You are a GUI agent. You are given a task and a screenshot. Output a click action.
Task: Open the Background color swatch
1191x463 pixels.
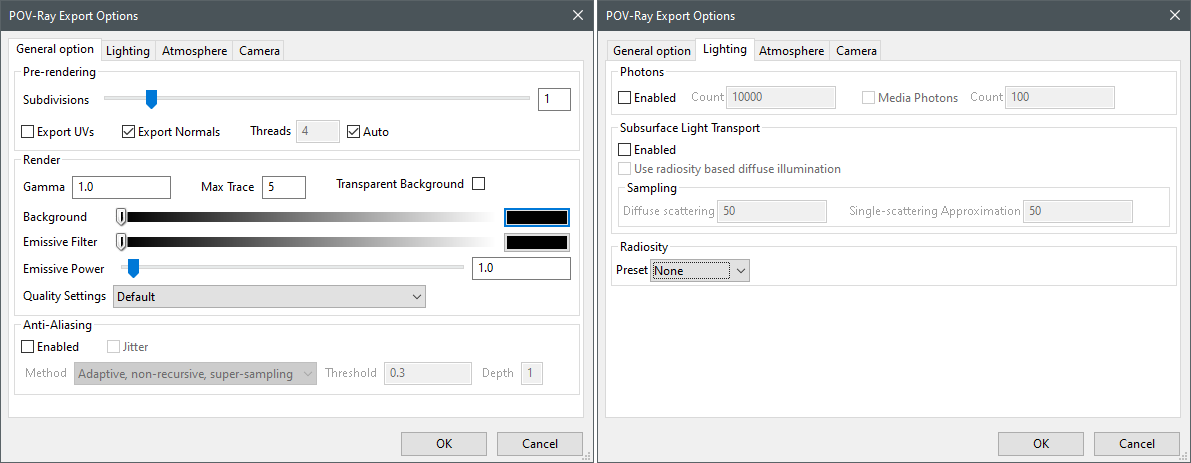(537, 217)
